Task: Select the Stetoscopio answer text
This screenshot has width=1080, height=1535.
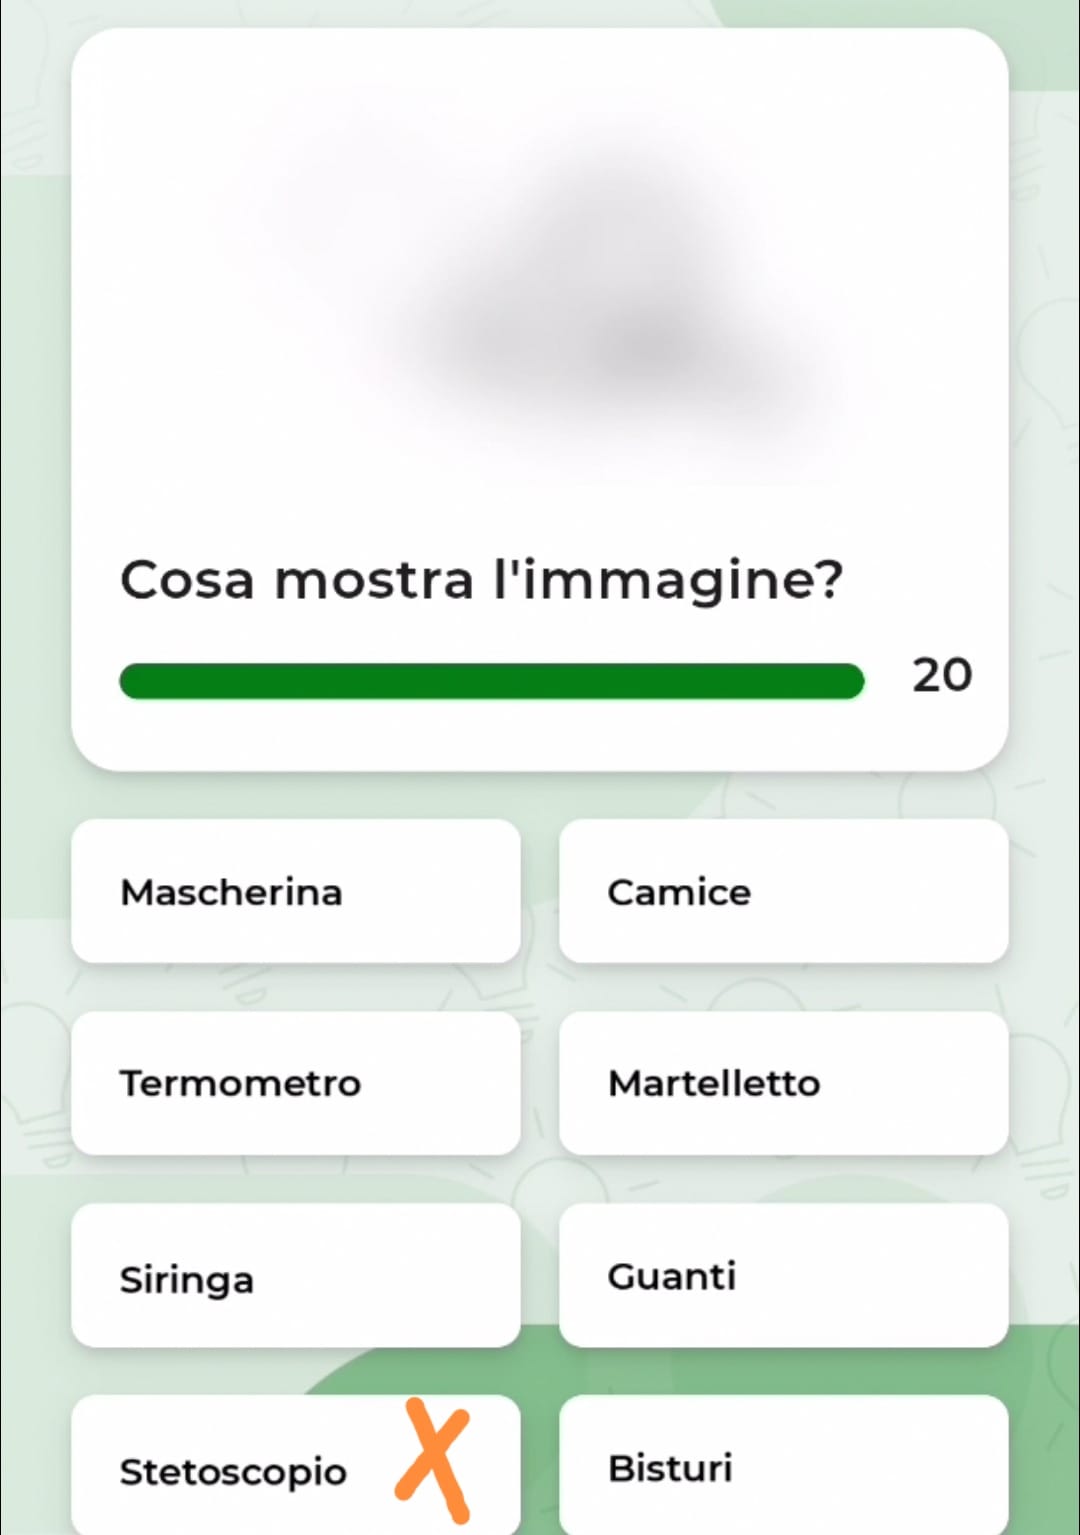Action: [x=233, y=1471]
